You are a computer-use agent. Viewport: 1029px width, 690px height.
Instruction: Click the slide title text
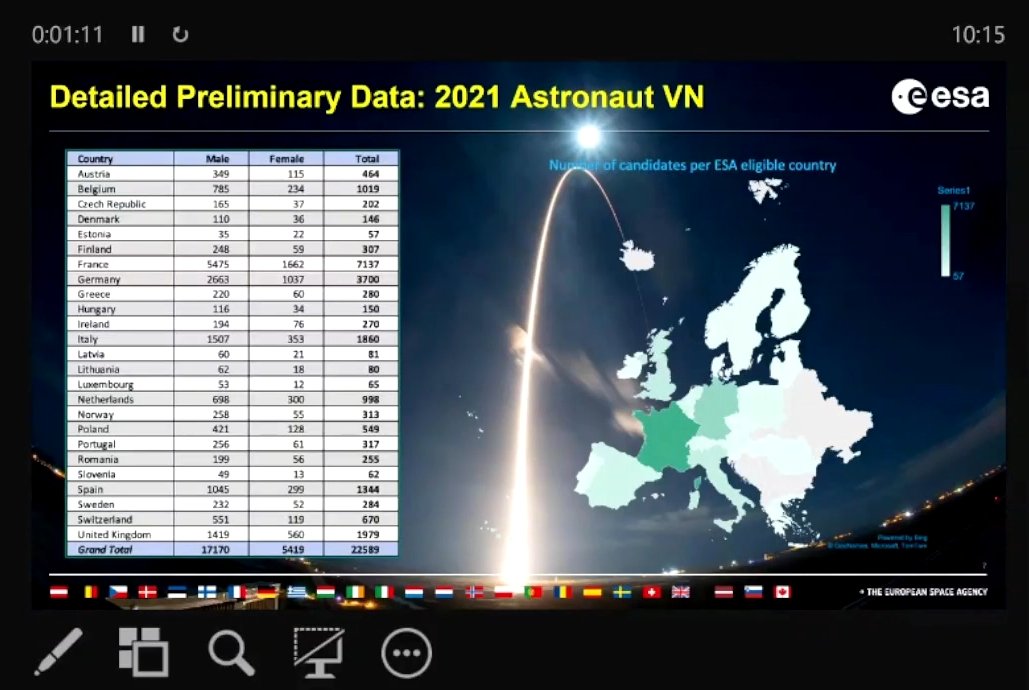(376, 97)
